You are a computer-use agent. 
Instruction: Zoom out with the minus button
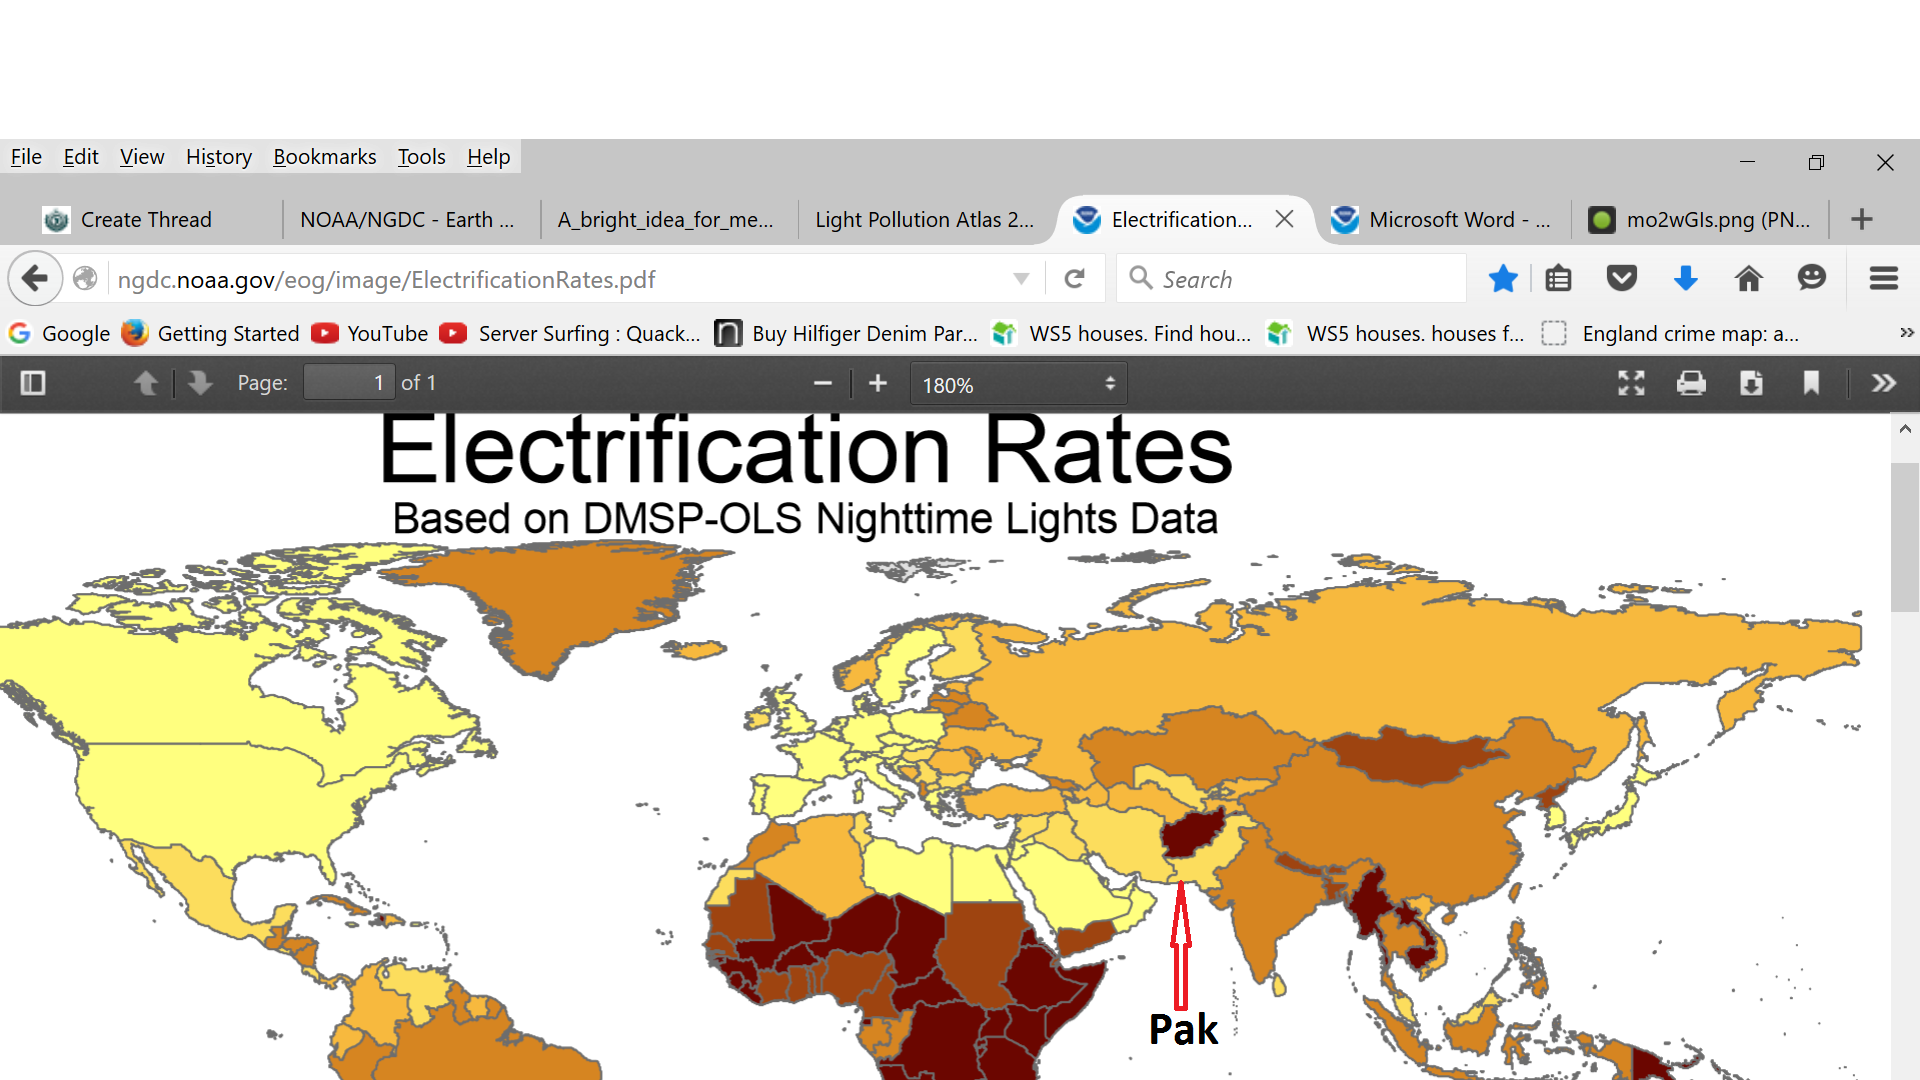coord(823,383)
